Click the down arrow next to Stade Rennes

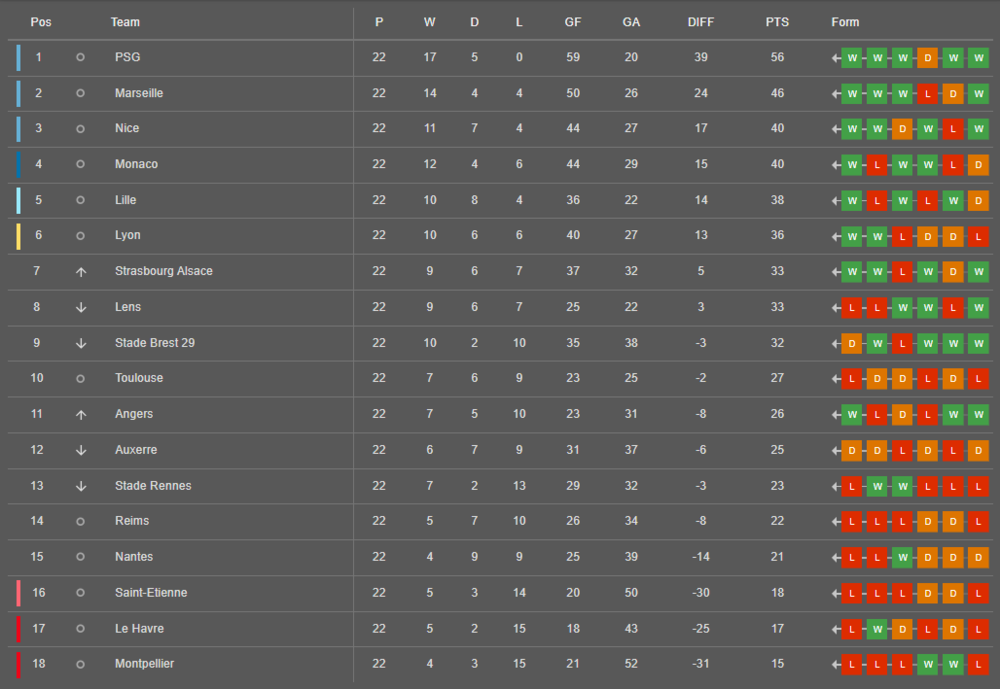81,486
